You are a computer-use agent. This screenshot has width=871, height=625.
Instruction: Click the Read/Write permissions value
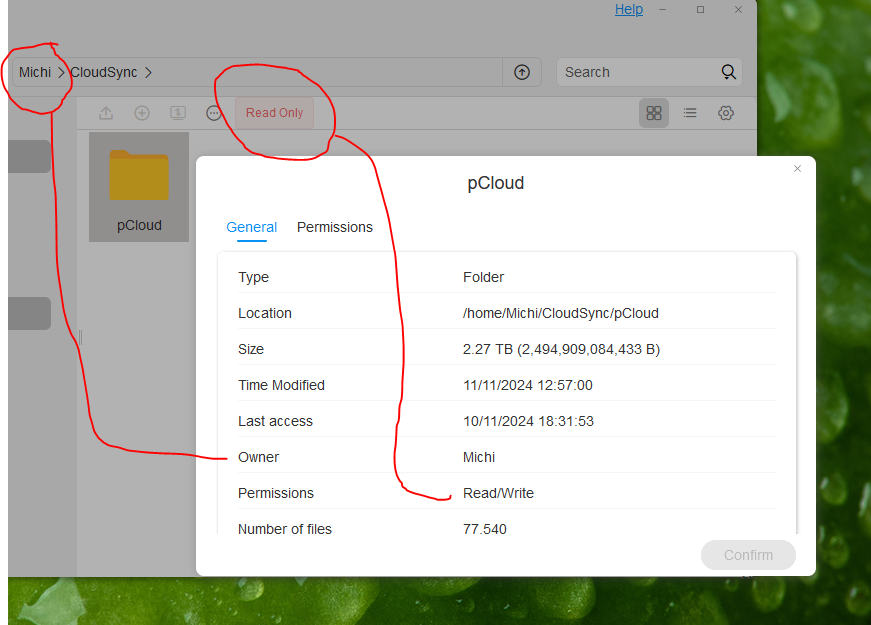(x=498, y=493)
